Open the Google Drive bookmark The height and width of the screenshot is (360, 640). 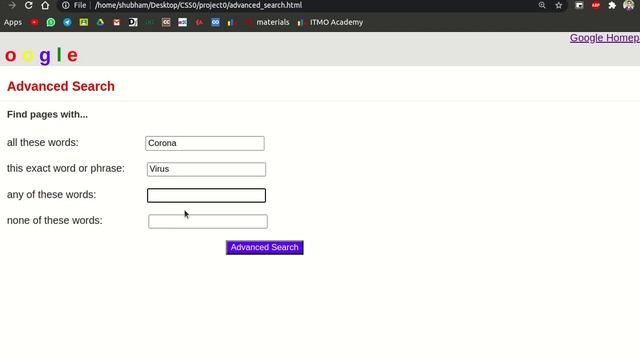[x=100, y=22]
